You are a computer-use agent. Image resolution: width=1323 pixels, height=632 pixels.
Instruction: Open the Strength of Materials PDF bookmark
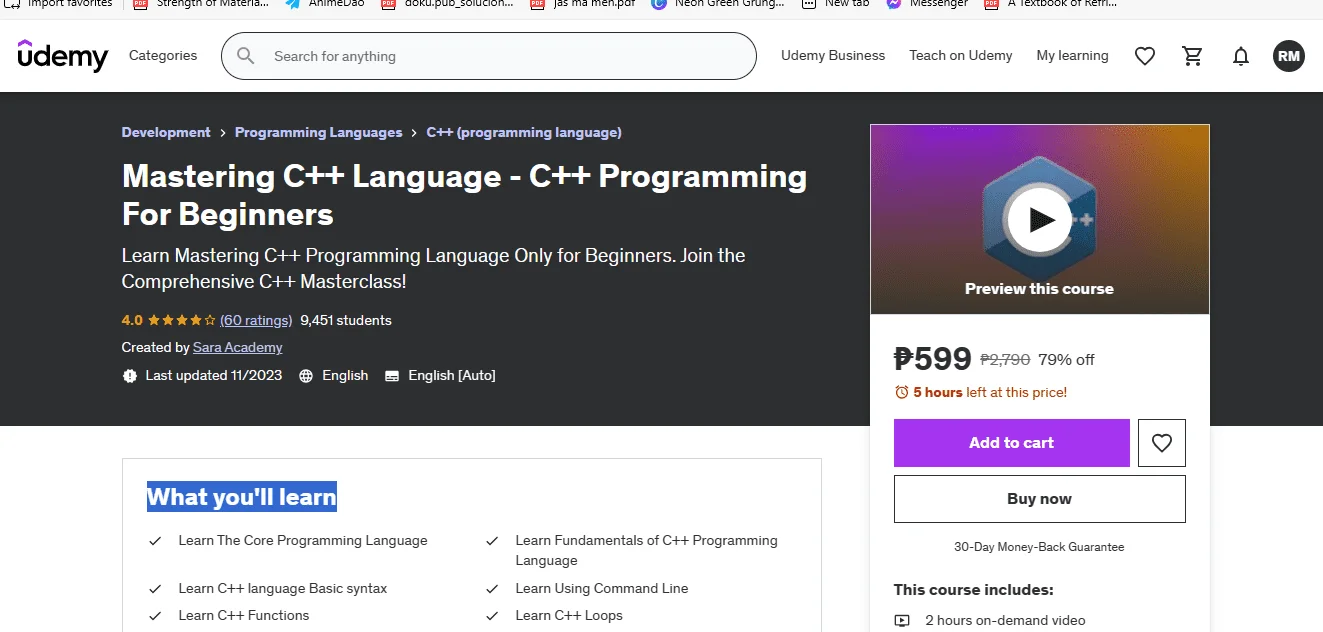click(x=201, y=4)
